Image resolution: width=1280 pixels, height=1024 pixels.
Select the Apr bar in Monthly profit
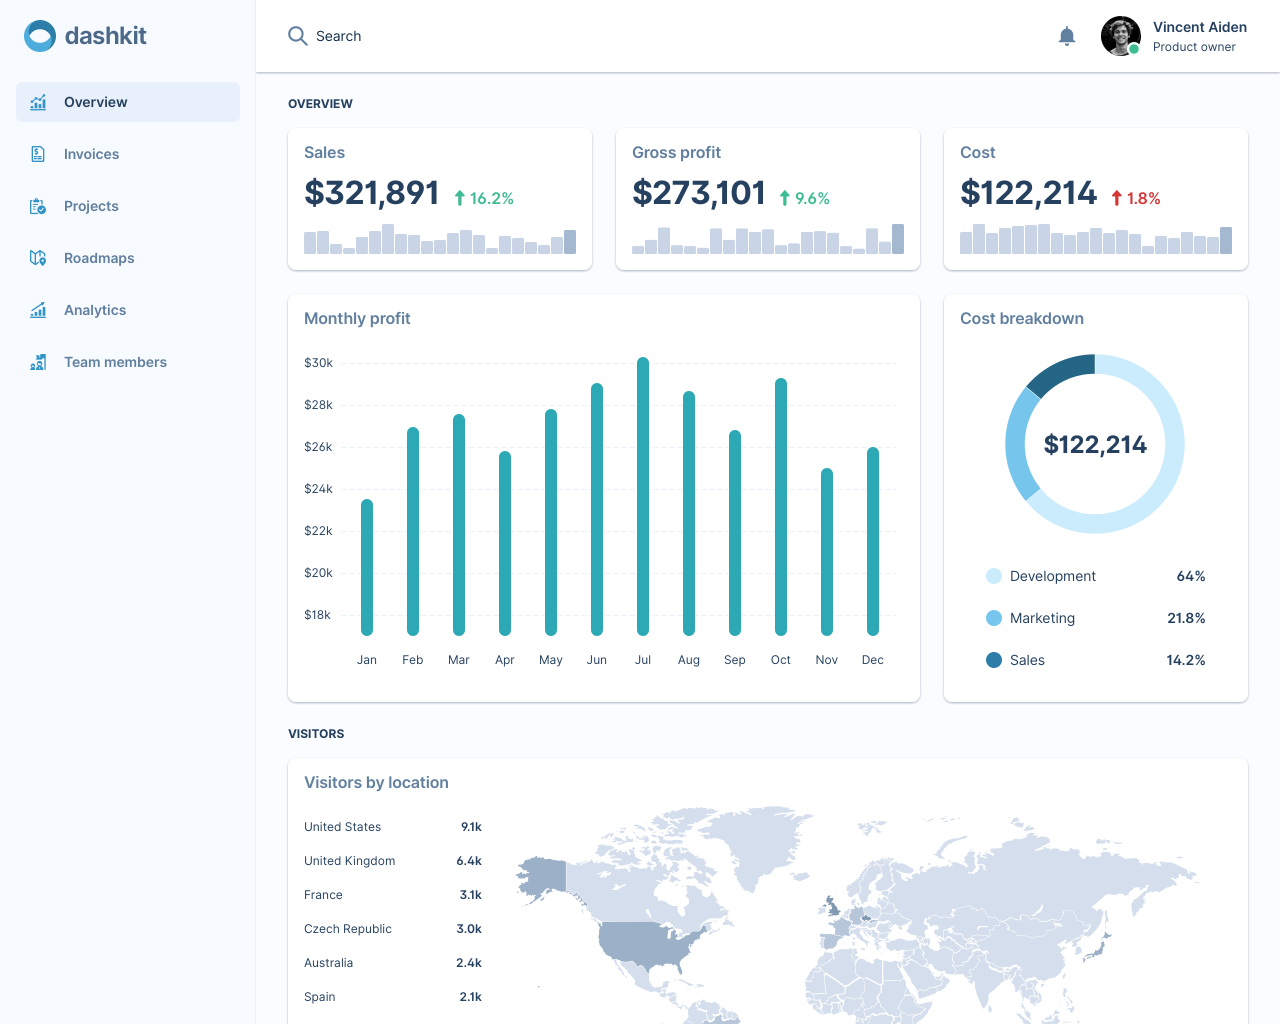point(505,543)
